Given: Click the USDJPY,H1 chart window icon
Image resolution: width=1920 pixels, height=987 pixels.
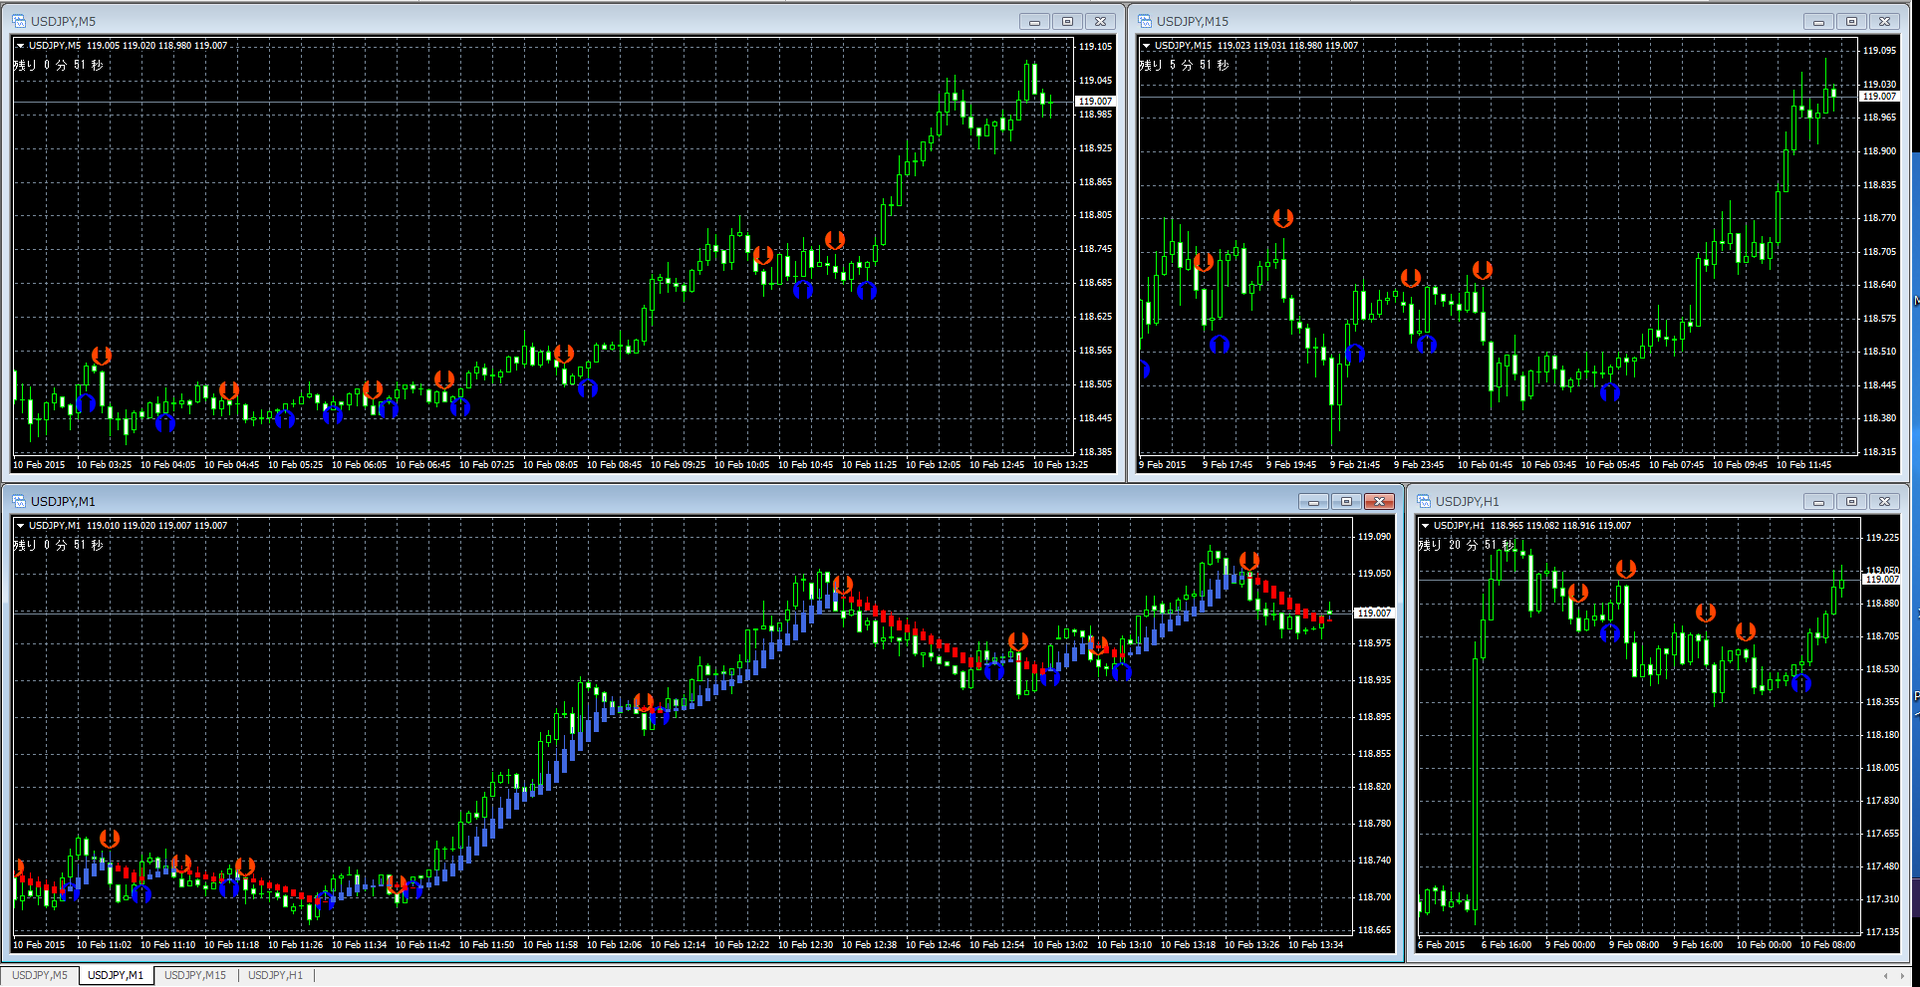Looking at the screenshot, I should click(1423, 501).
